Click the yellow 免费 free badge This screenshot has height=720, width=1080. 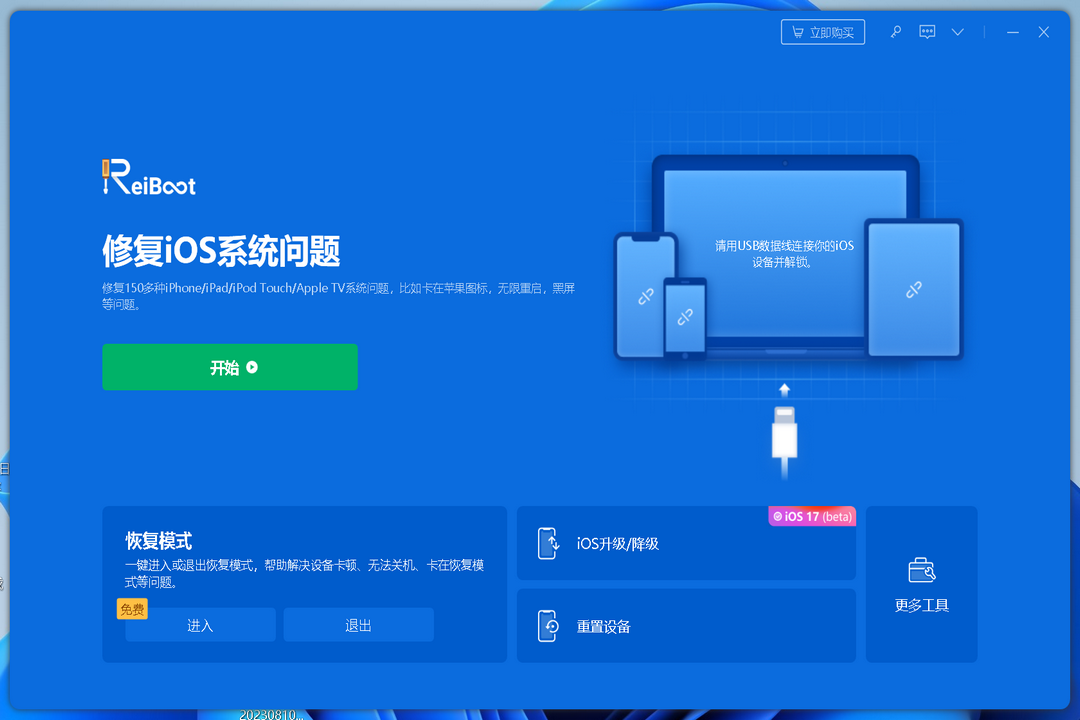[x=131, y=608]
